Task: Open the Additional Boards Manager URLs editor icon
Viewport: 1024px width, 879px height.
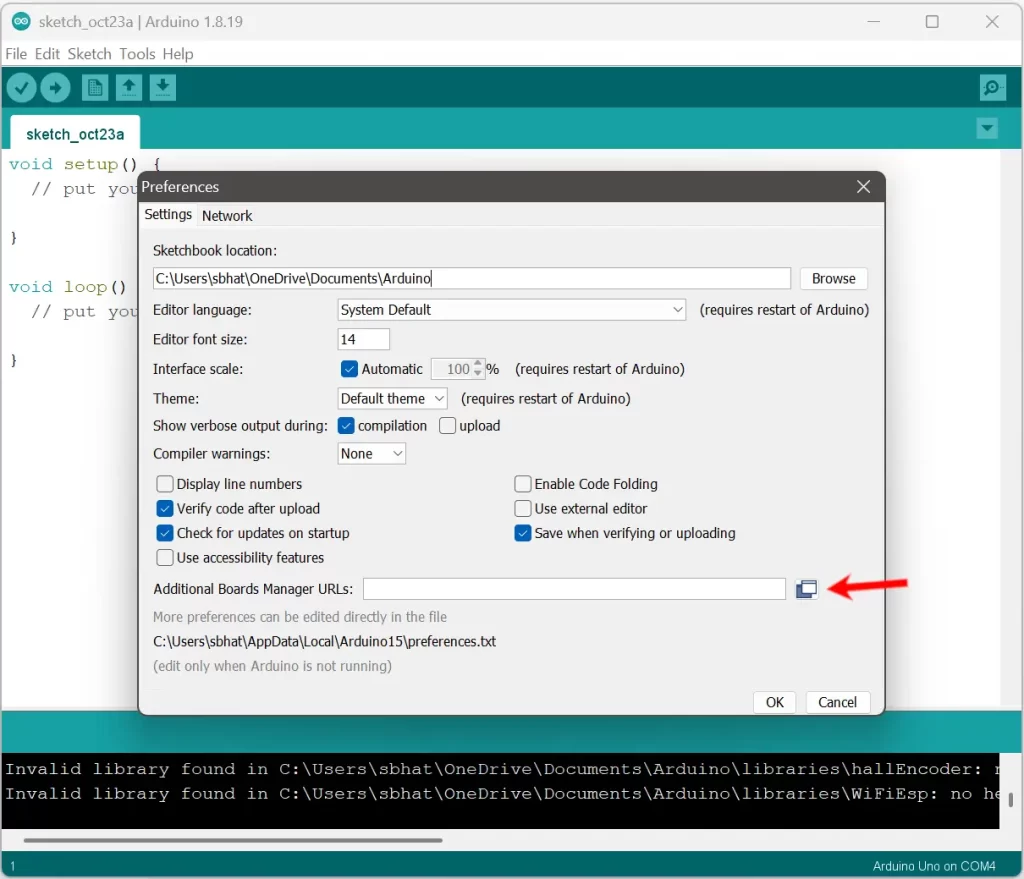Action: (x=806, y=590)
